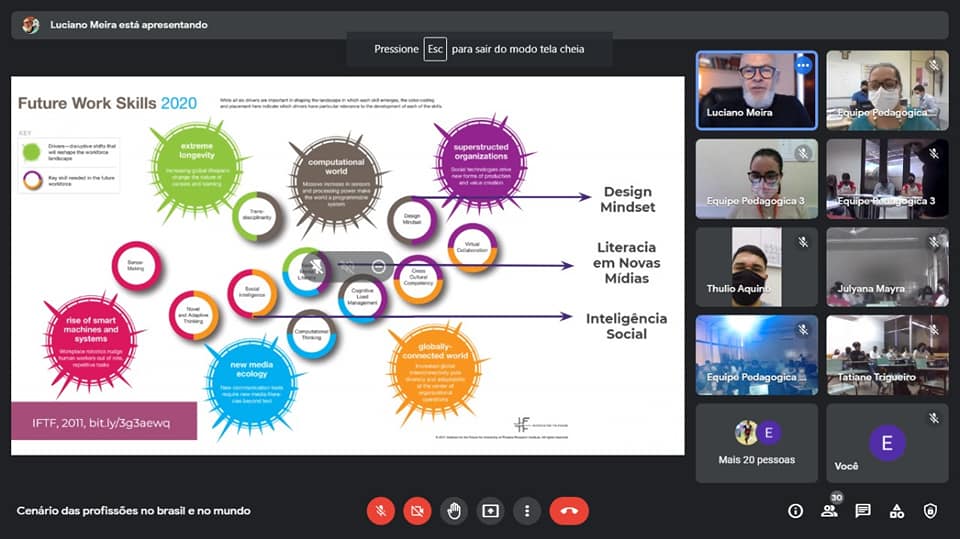Open the Mais 20 pessoas tile

click(757, 443)
